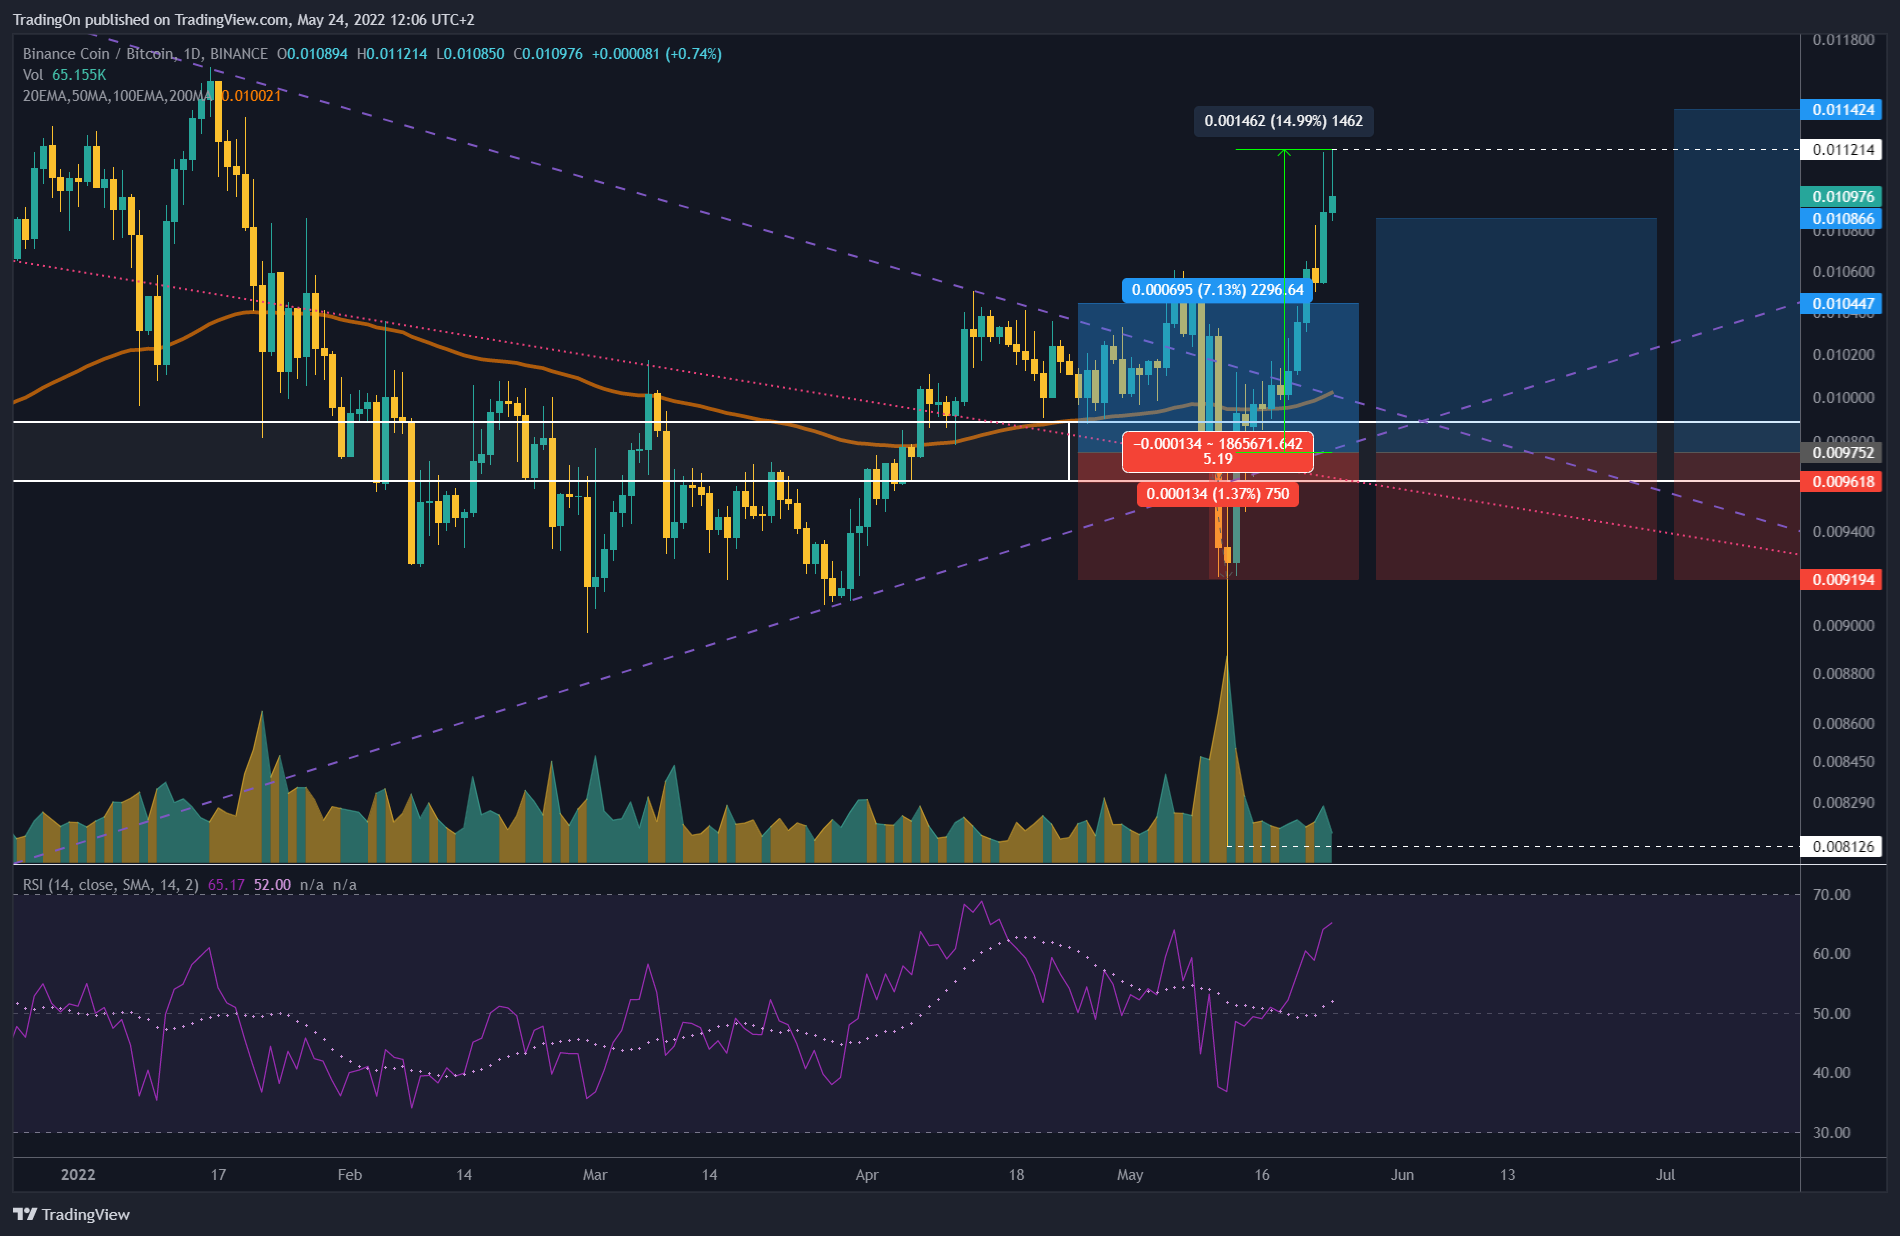Click the Vol 65.155K indicator label
The width and height of the screenshot is (1900, 1236).
tap(64, 75)
